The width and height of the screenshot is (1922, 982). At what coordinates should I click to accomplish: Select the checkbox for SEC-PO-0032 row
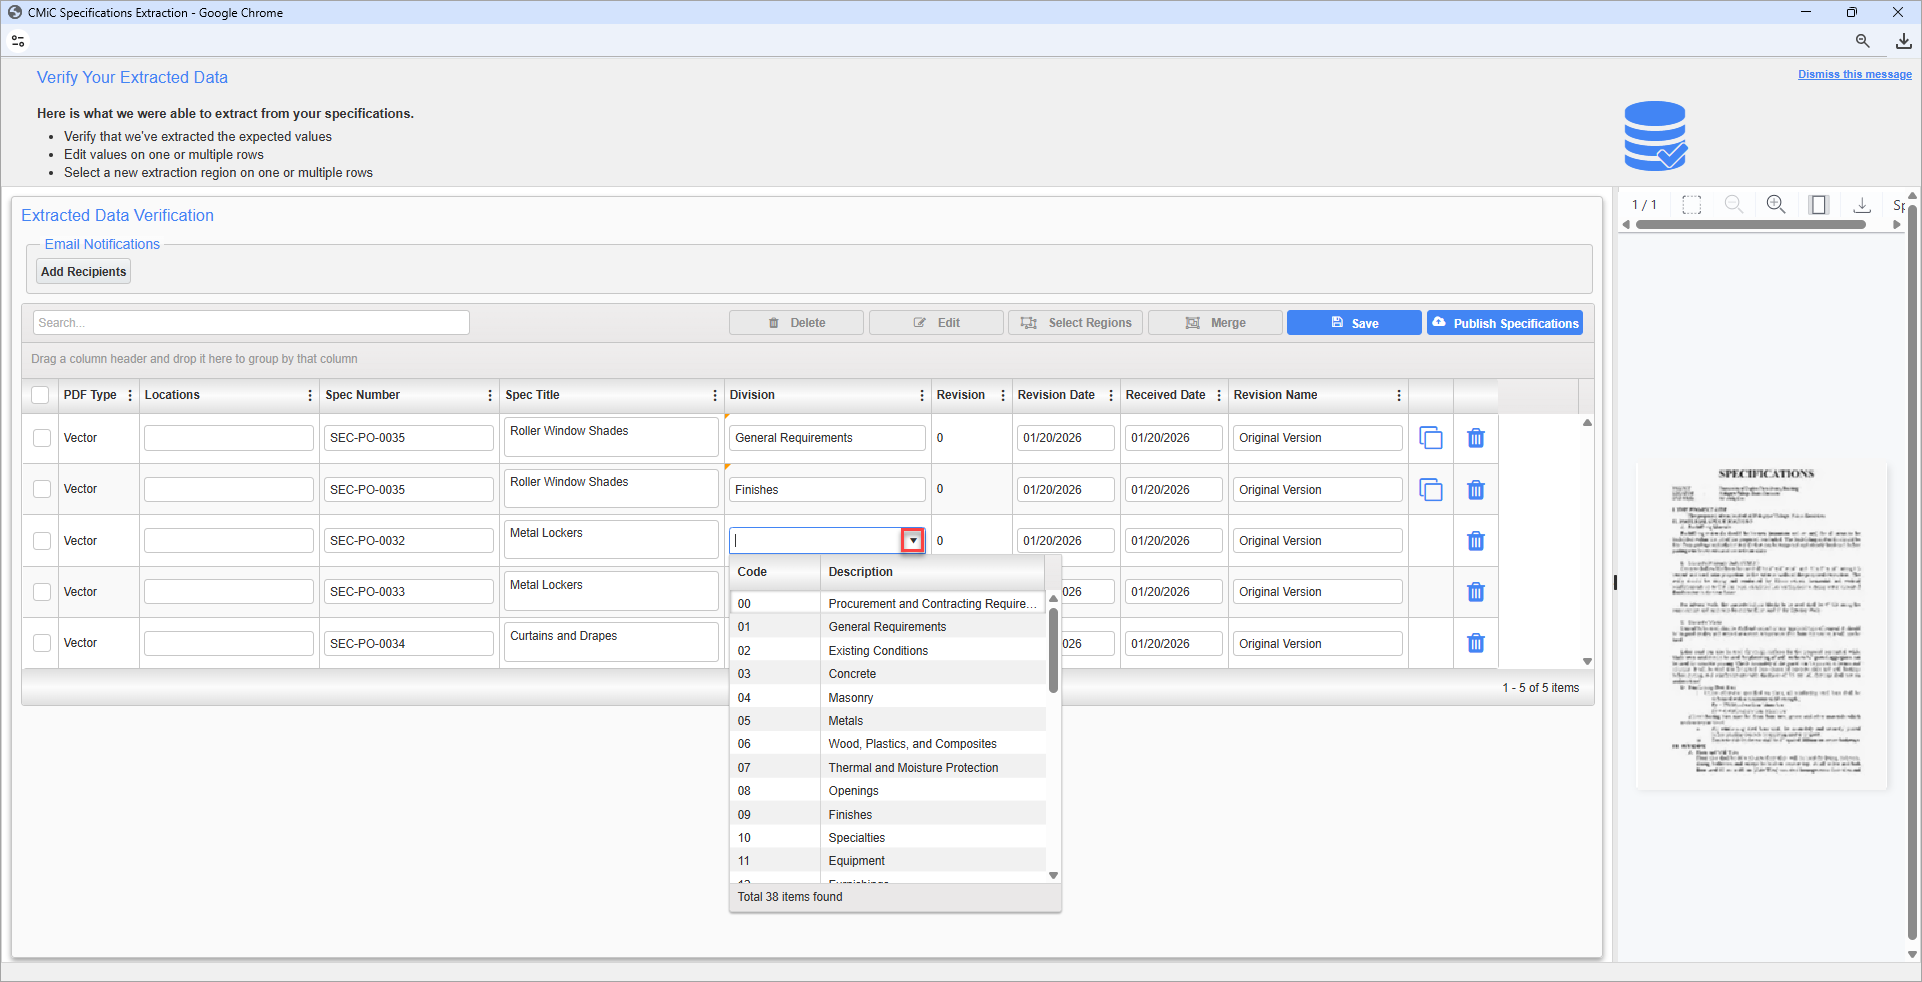click(41, 540)
